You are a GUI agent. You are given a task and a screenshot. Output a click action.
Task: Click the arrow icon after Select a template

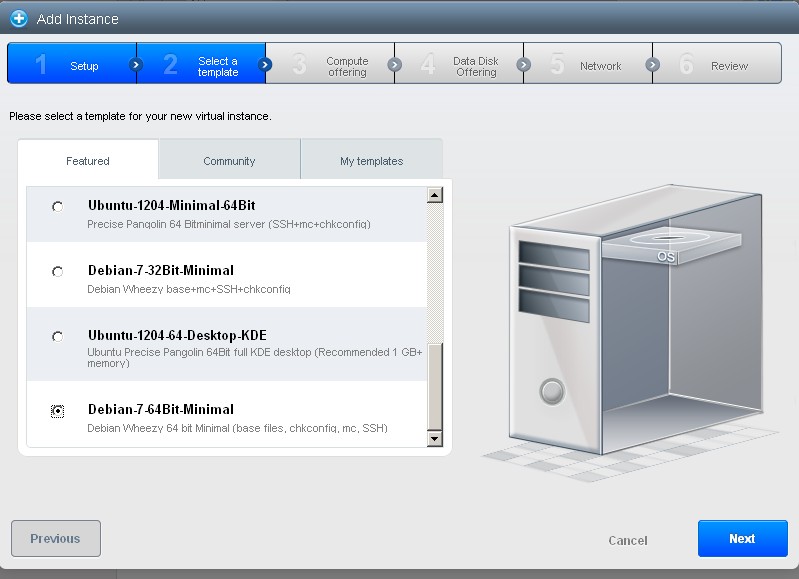click(x=265, y=65)
